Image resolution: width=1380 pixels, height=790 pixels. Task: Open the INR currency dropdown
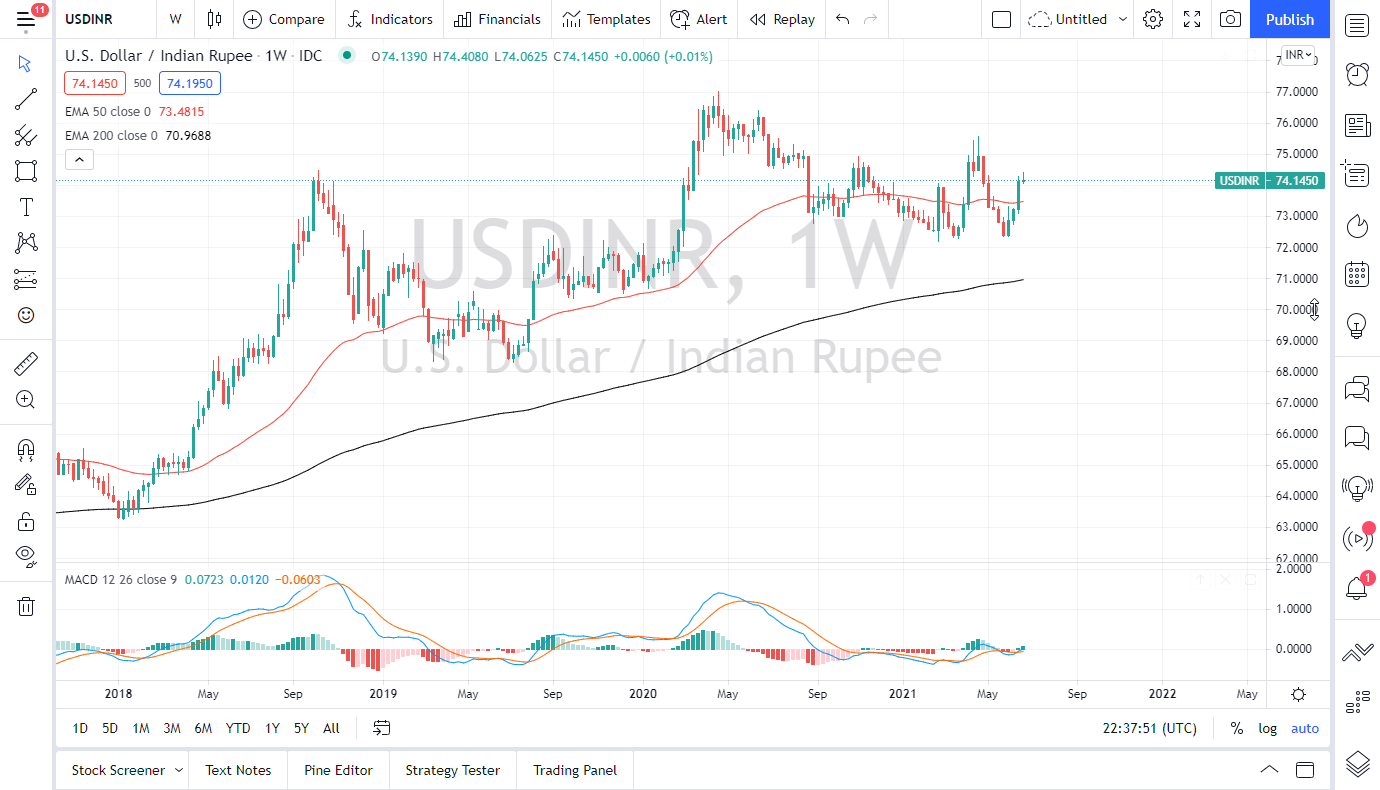pyautogui.click(x=1299, y=56)
